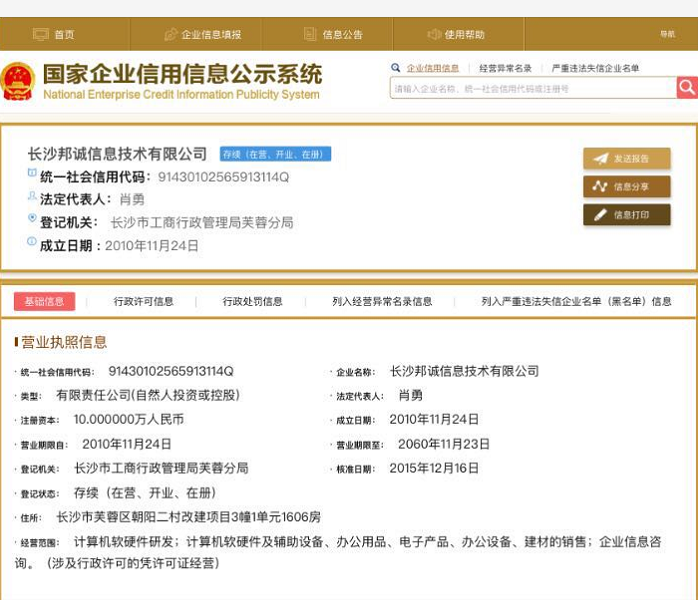Click the small magnifier beside 企业信用信息

pos(396,68)
